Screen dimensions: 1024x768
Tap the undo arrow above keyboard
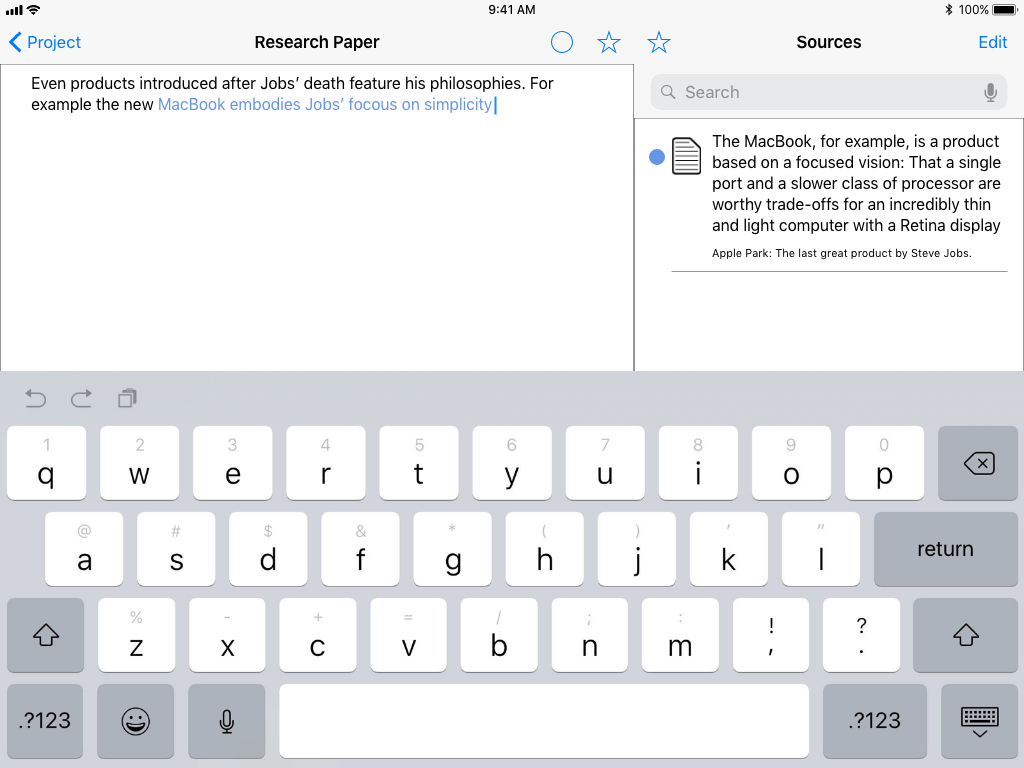pyautogui.click(x=35, y=398)
